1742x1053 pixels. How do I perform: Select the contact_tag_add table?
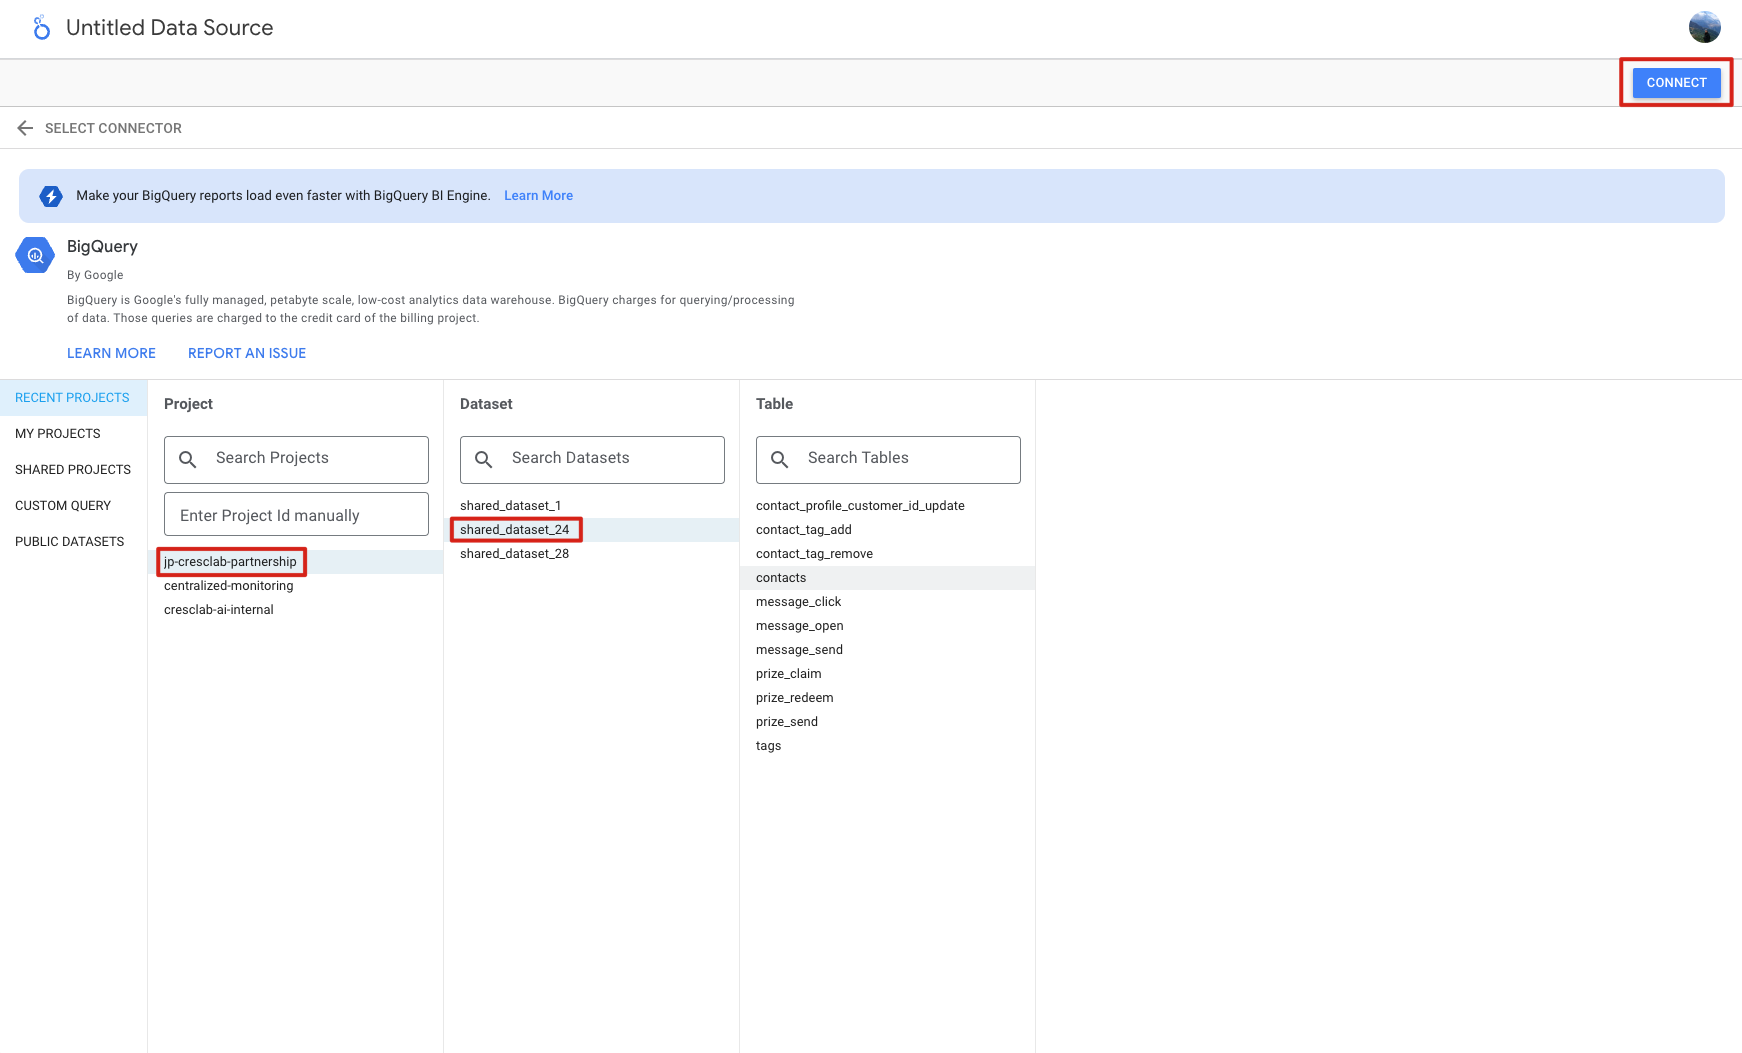click(888, 530)
